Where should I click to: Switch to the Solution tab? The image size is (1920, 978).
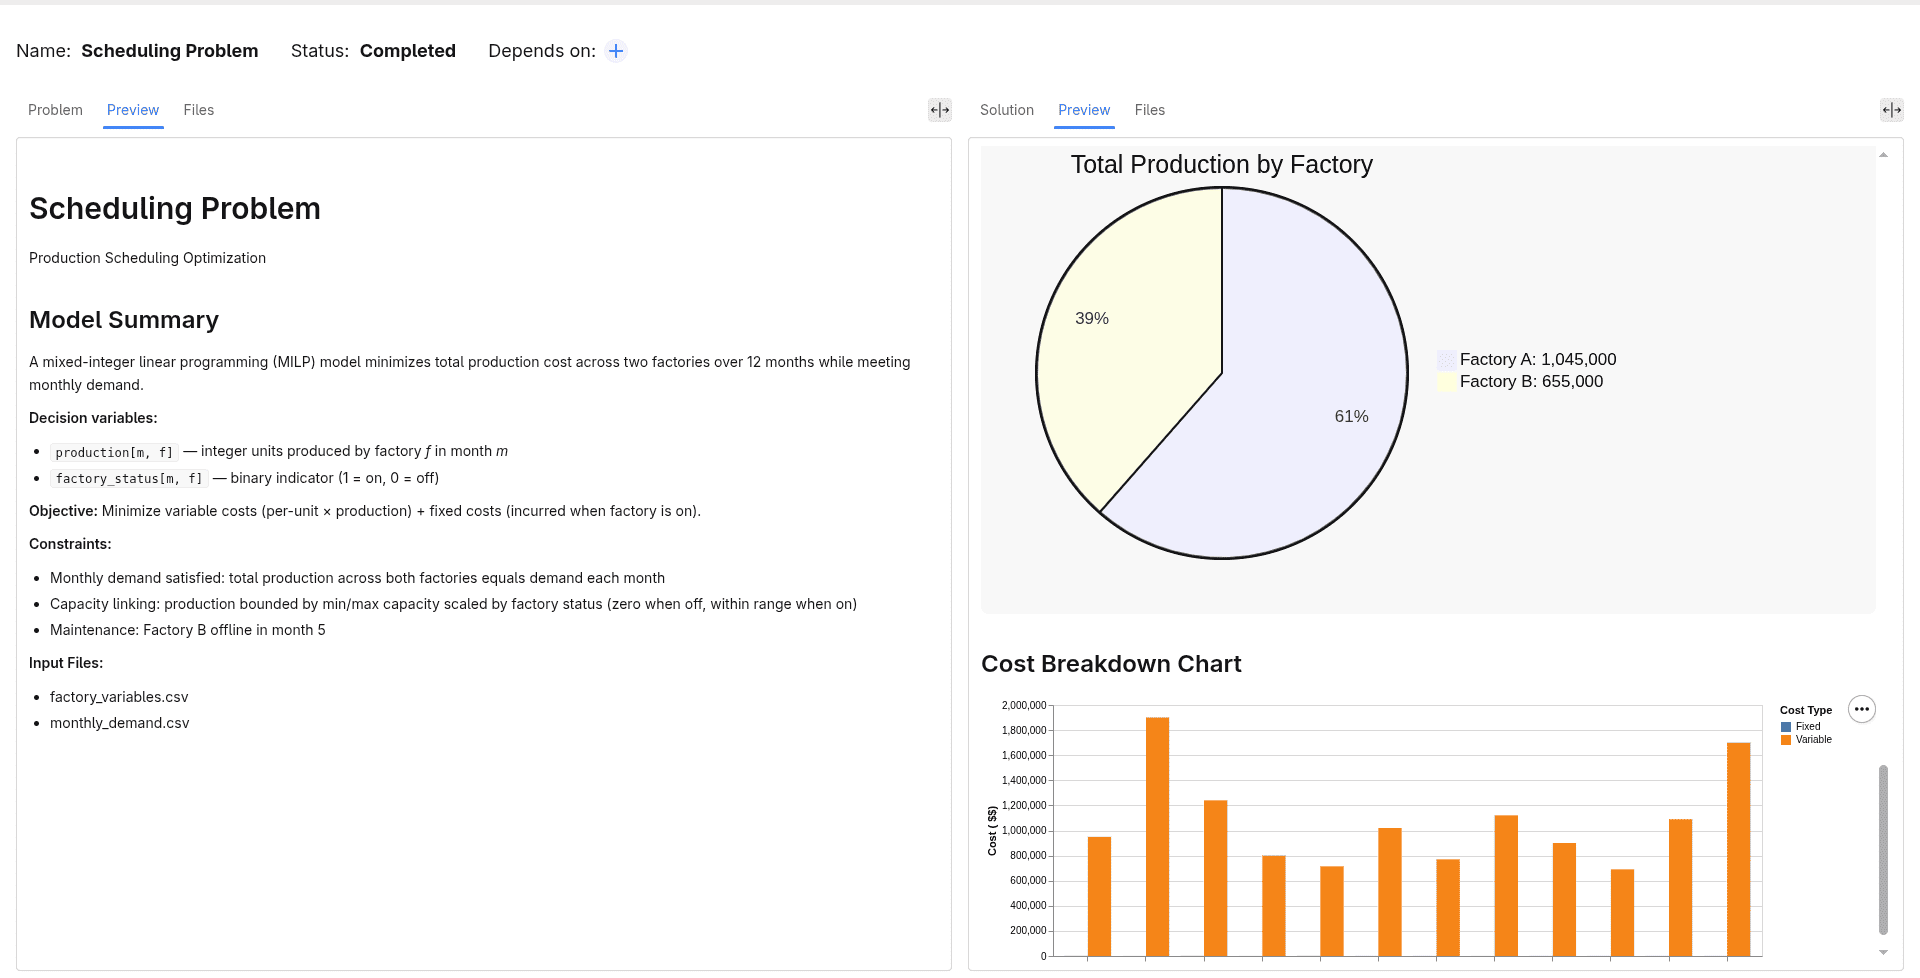click(x=1007, y=110)
